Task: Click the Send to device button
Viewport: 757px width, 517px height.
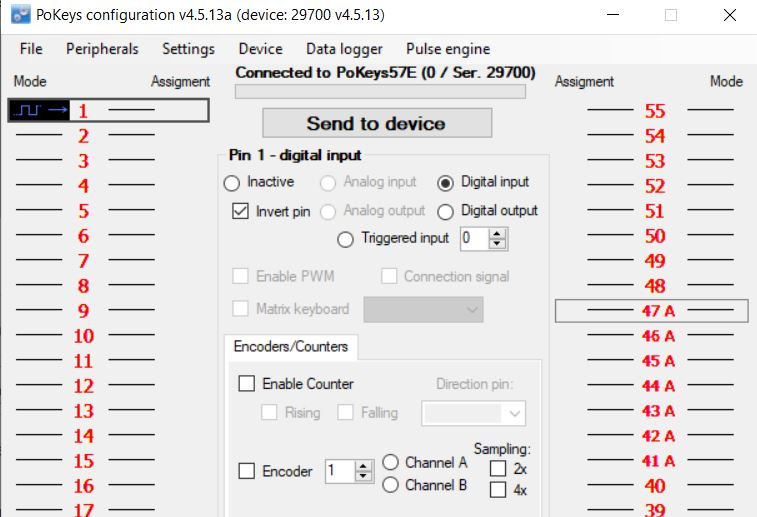Action: [x=377, y=123]
